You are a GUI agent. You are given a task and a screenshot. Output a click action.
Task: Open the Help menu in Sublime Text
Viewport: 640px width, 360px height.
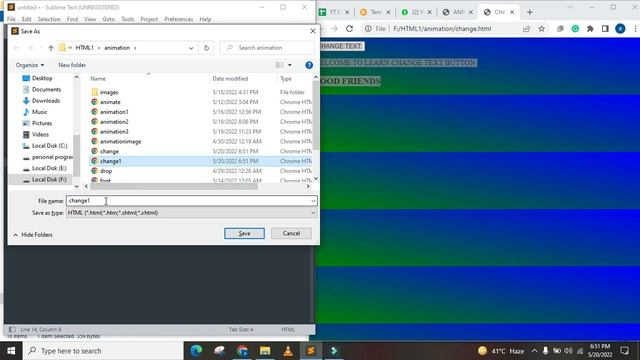(205, 19)
